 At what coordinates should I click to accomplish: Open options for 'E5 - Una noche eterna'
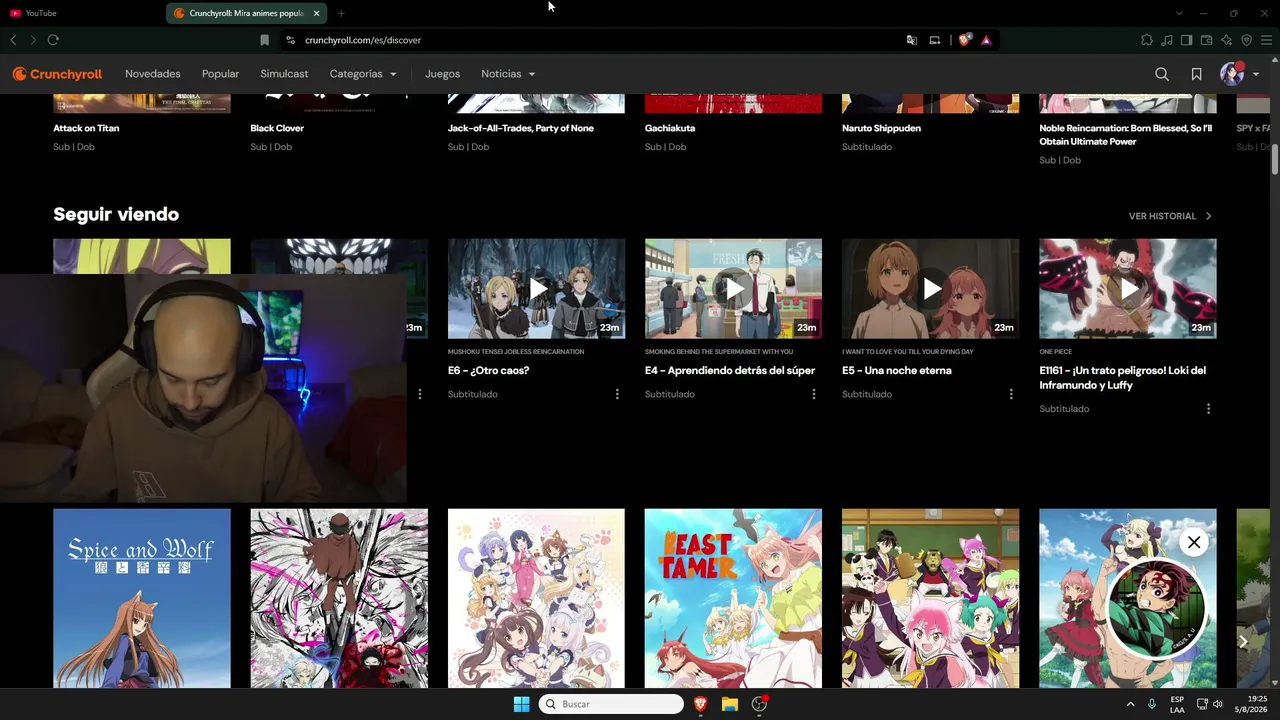click(1011, 394)
